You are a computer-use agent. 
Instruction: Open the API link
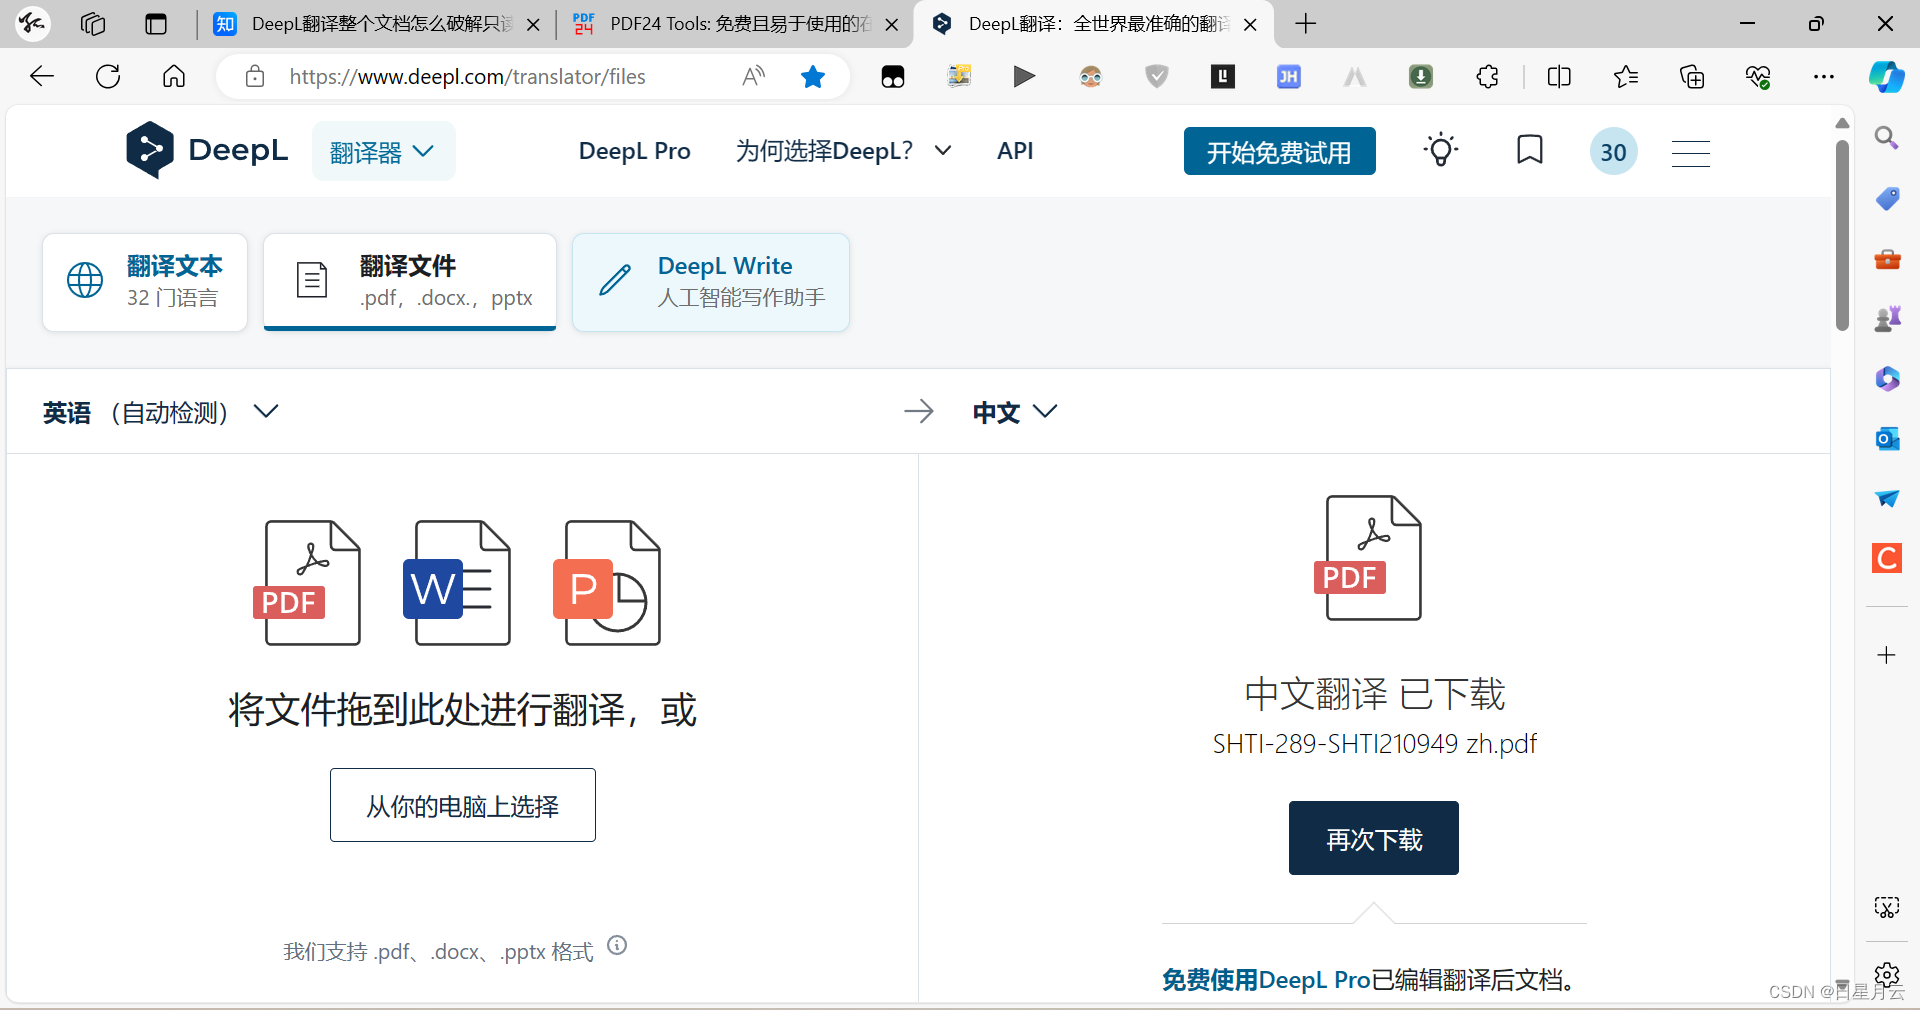coord(1014,151)
